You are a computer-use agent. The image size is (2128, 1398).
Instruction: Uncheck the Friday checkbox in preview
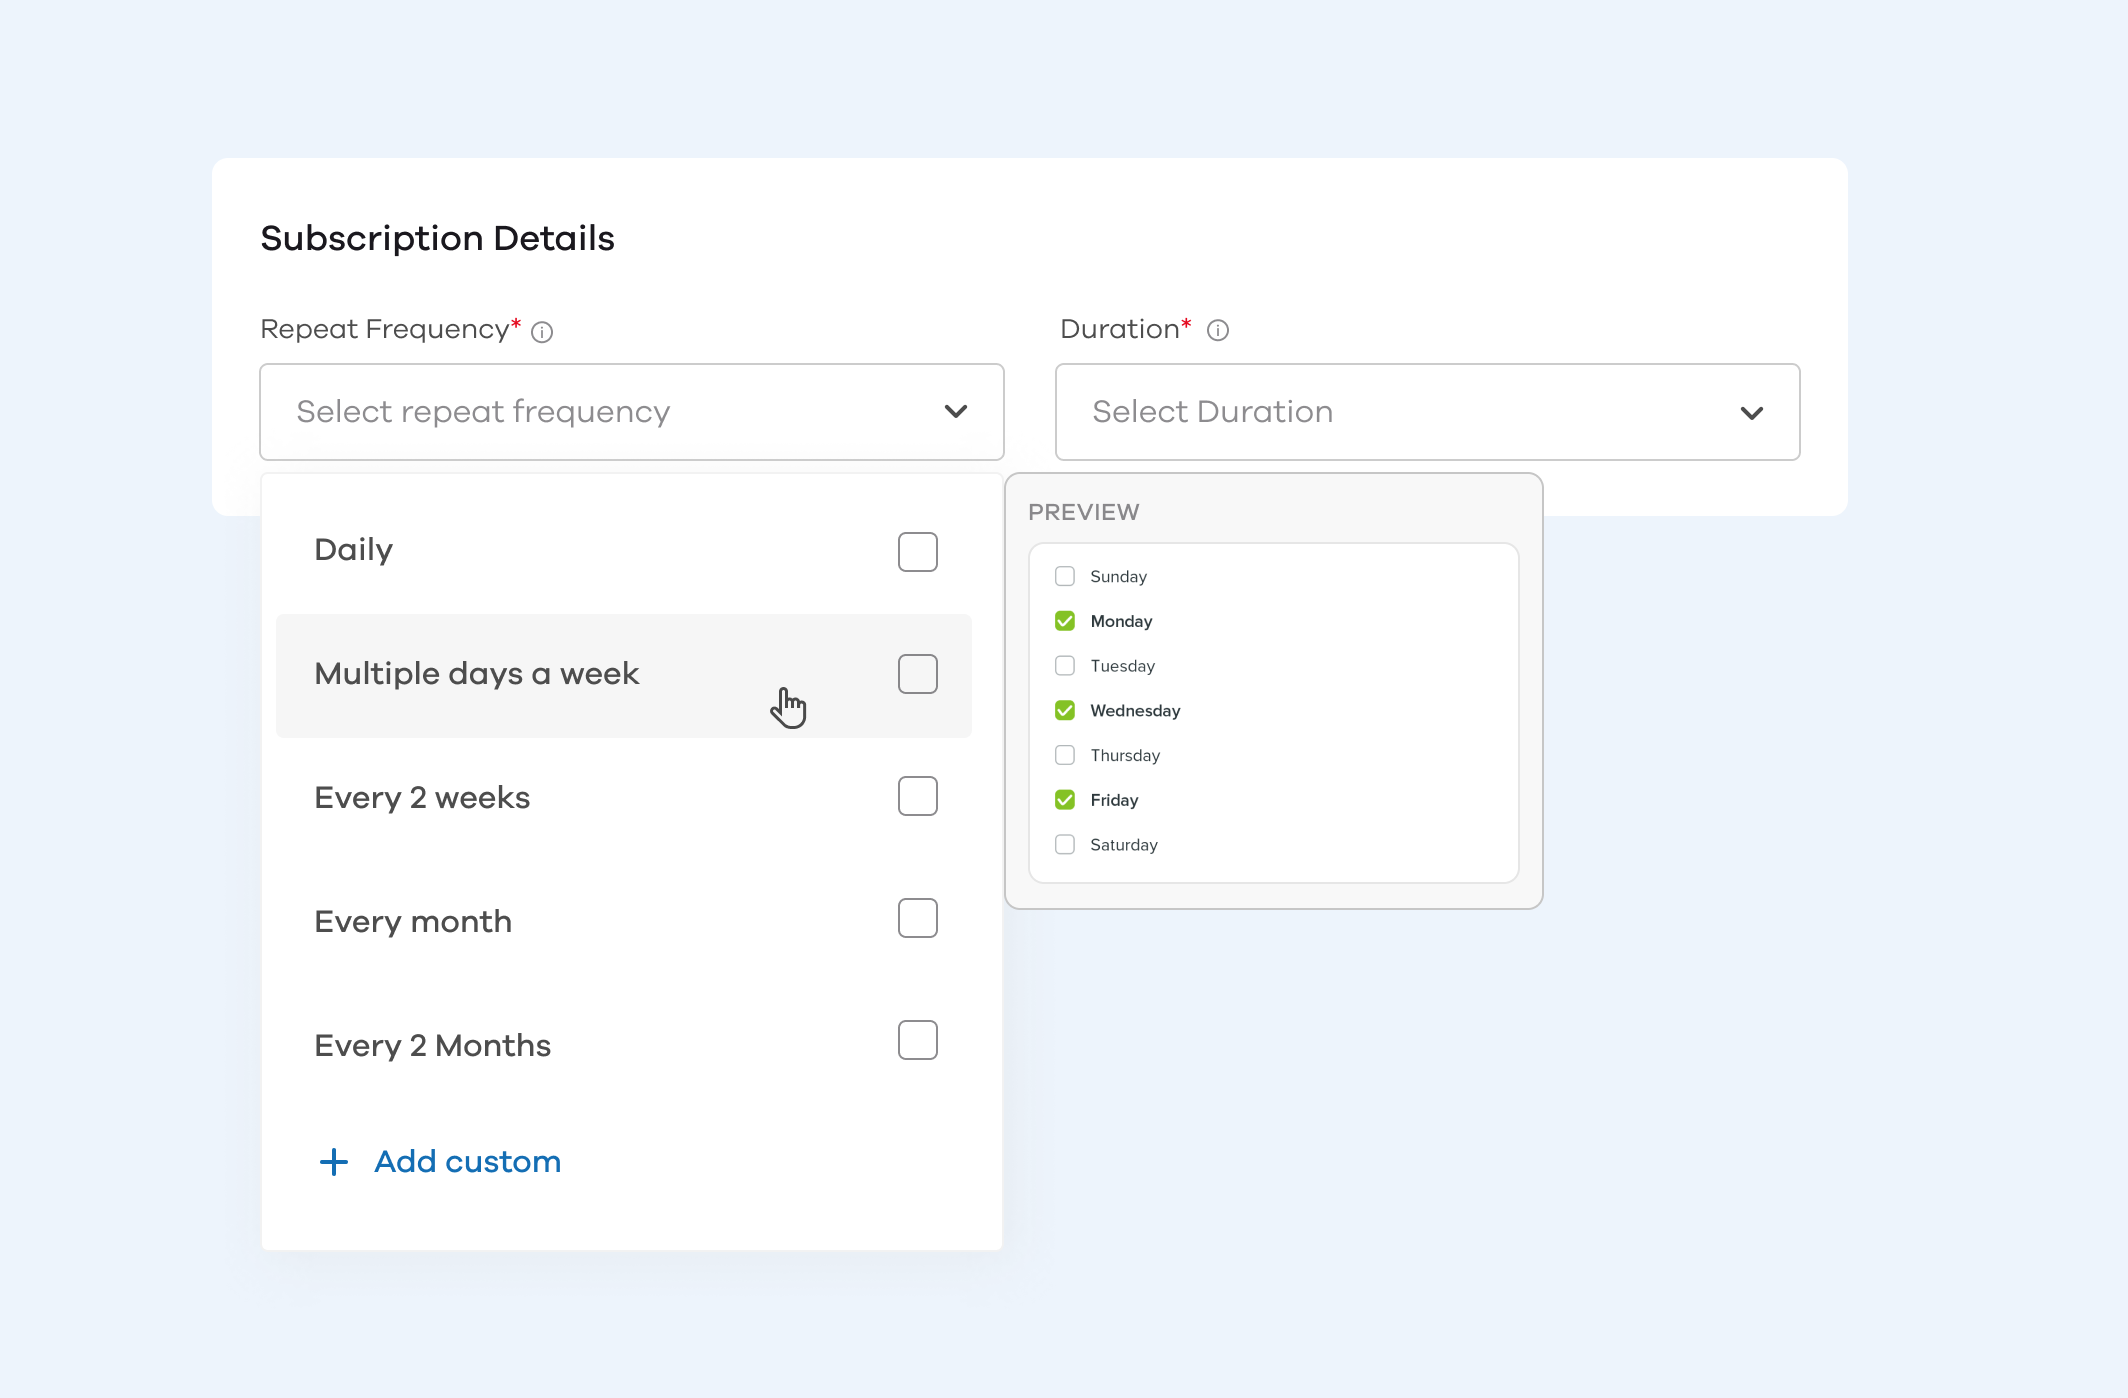1065,800
